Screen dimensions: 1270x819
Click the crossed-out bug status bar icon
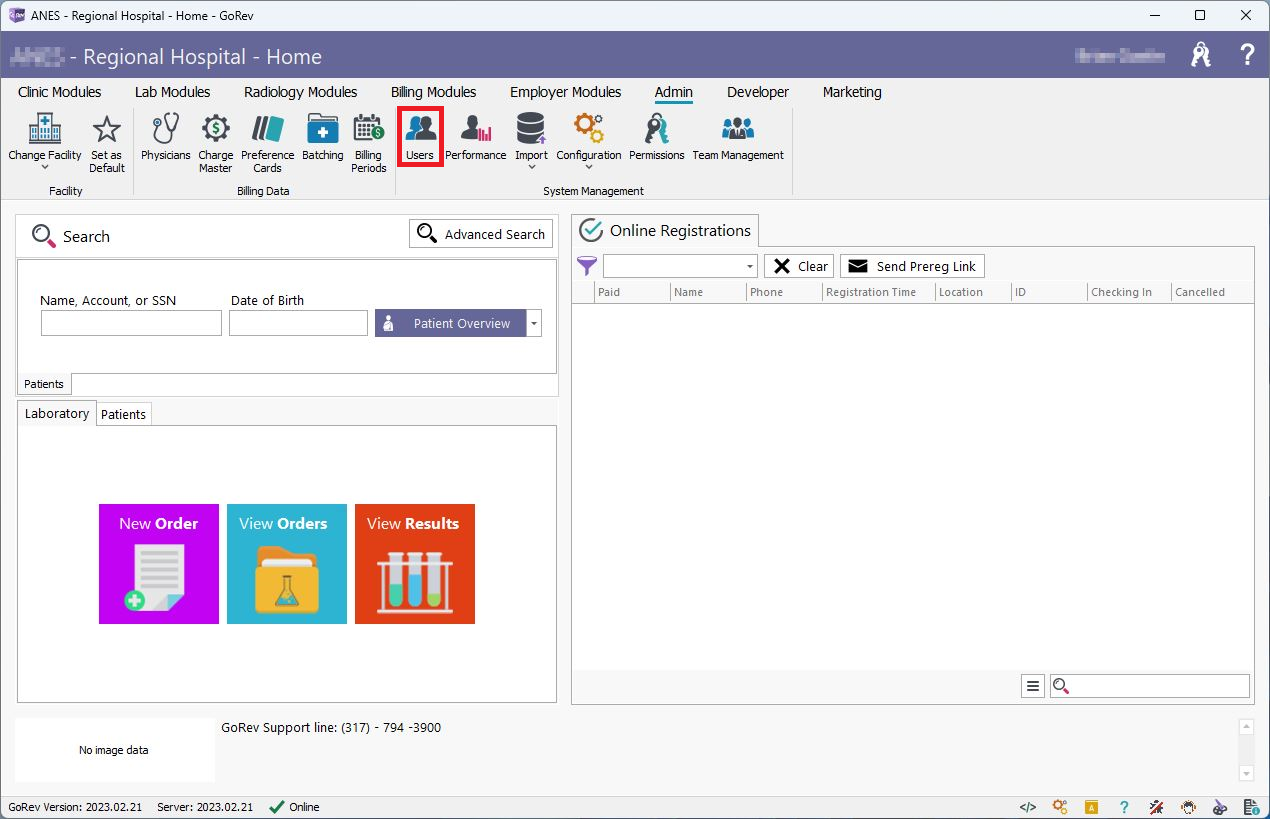[x=1156, y=807]
